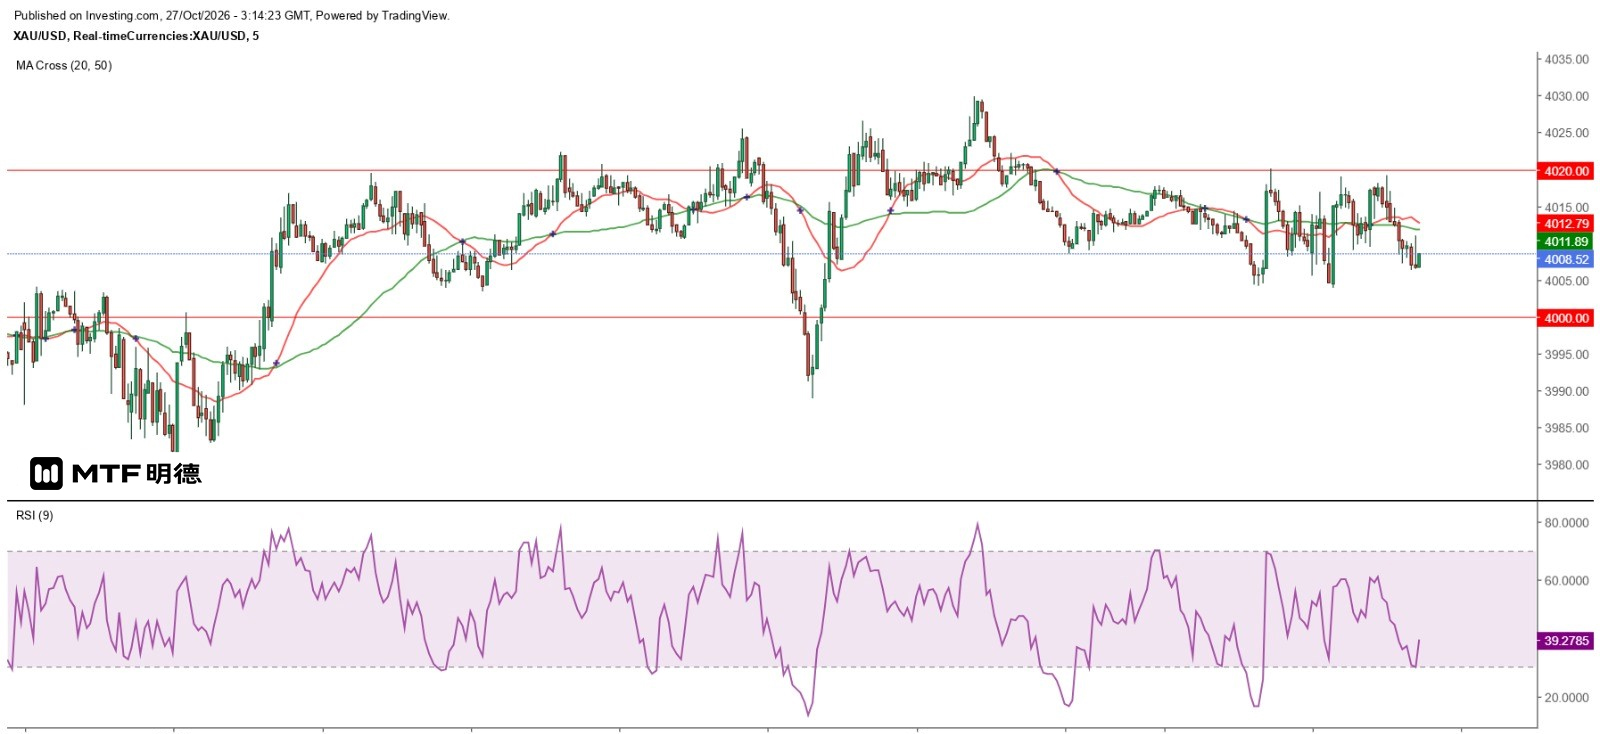Click the 3980.00 price axis label

click(1566, 465)
